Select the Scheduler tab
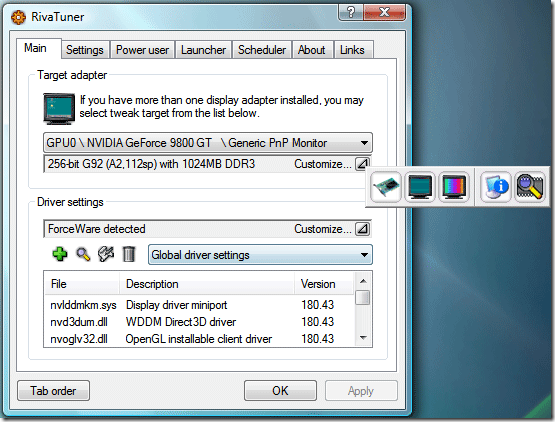Viewport: 555px width, 422px height. pyautogui.click(x=262, y=50)
